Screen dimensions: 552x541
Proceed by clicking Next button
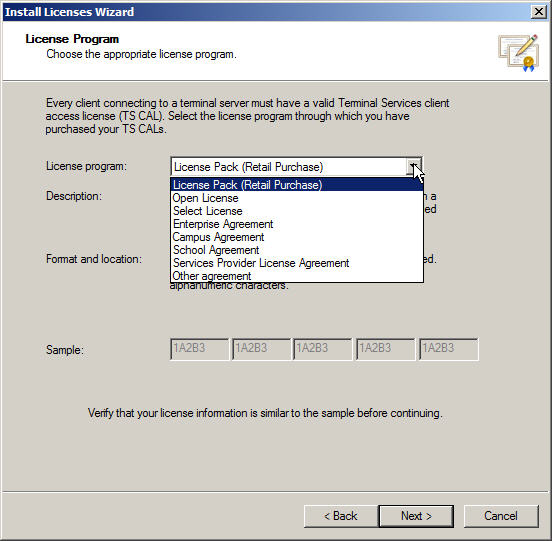point(416,516)
